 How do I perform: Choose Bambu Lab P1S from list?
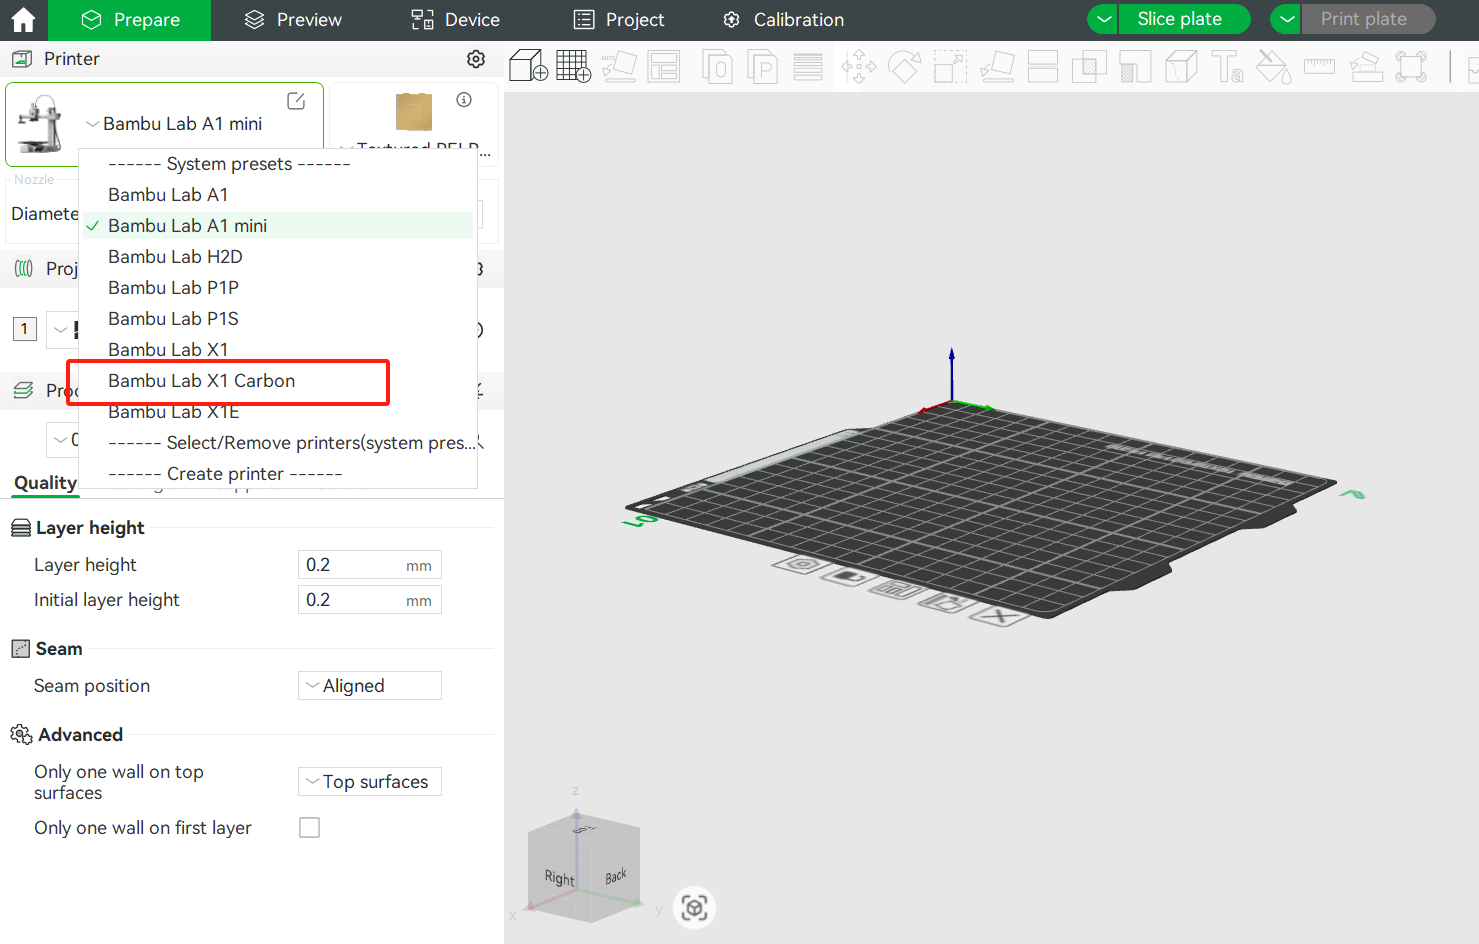[x=173, y=319]
